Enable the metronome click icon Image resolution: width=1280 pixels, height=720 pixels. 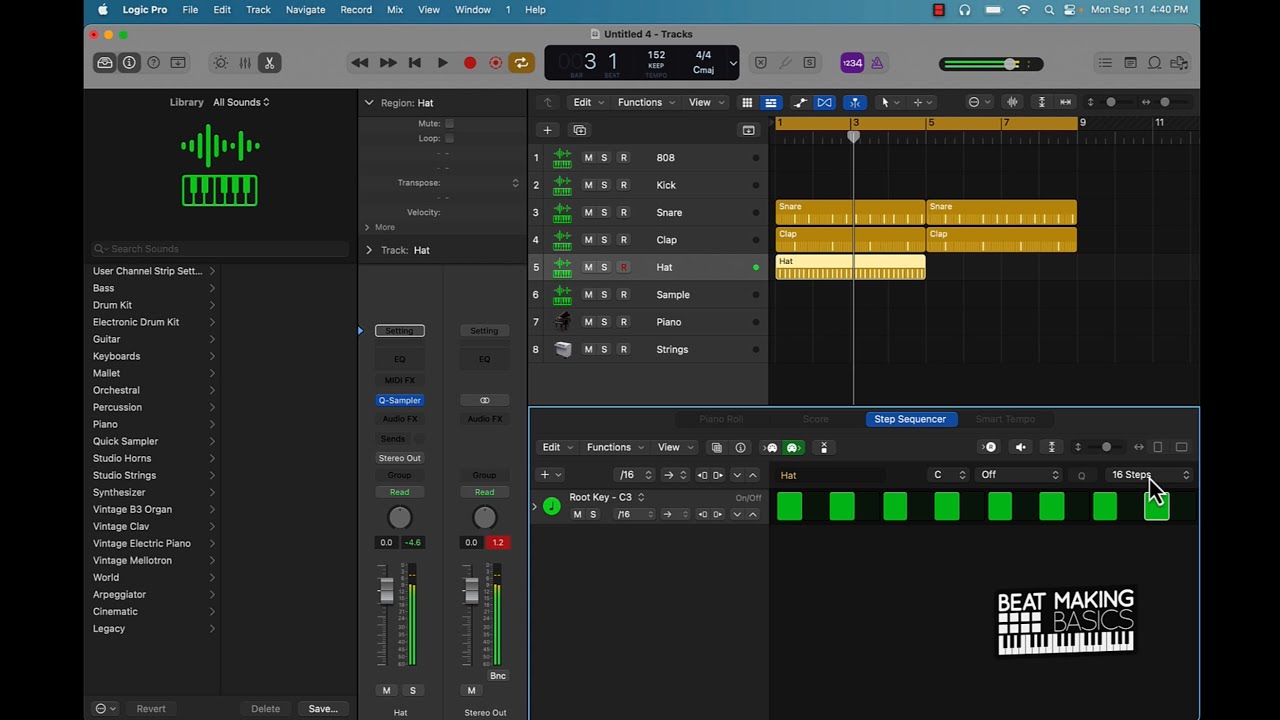point(877,63)
